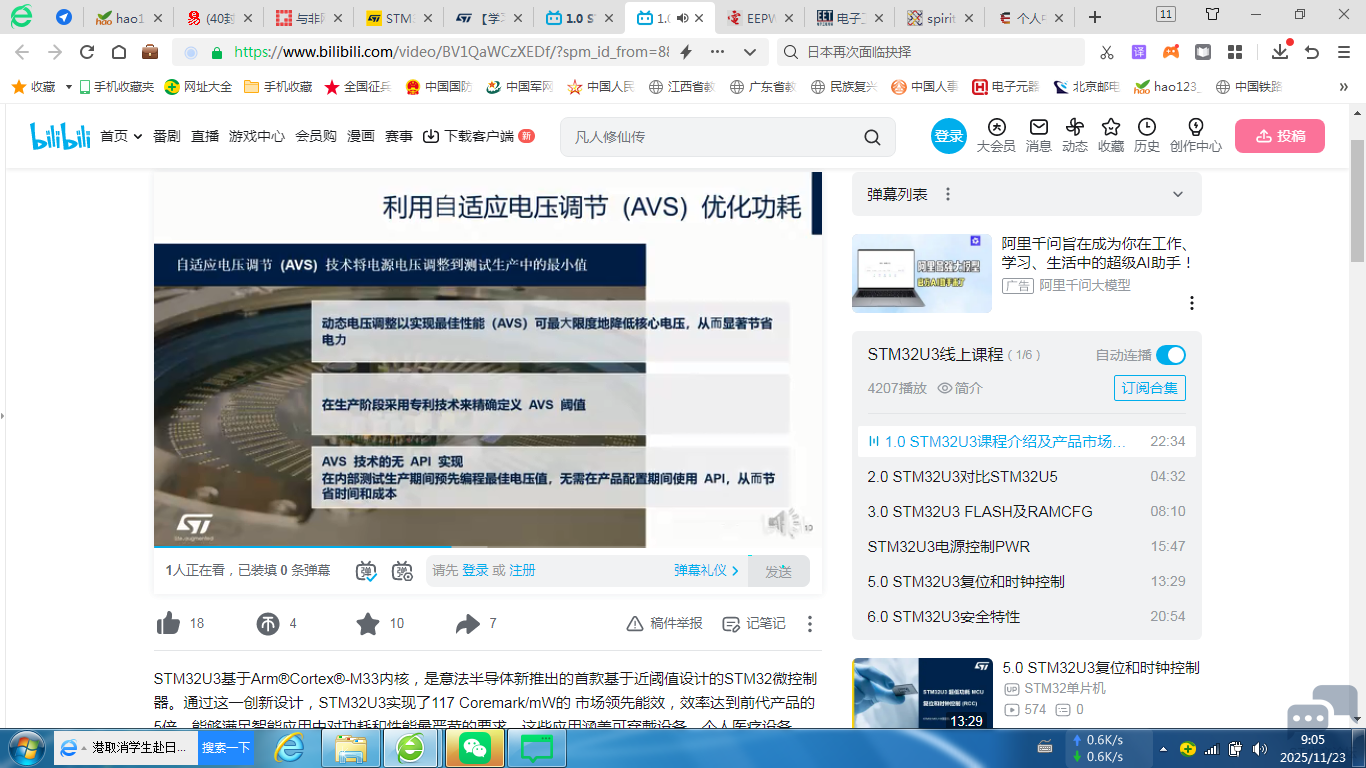Click the bilibili search magnifier icon

click(872, 137)
